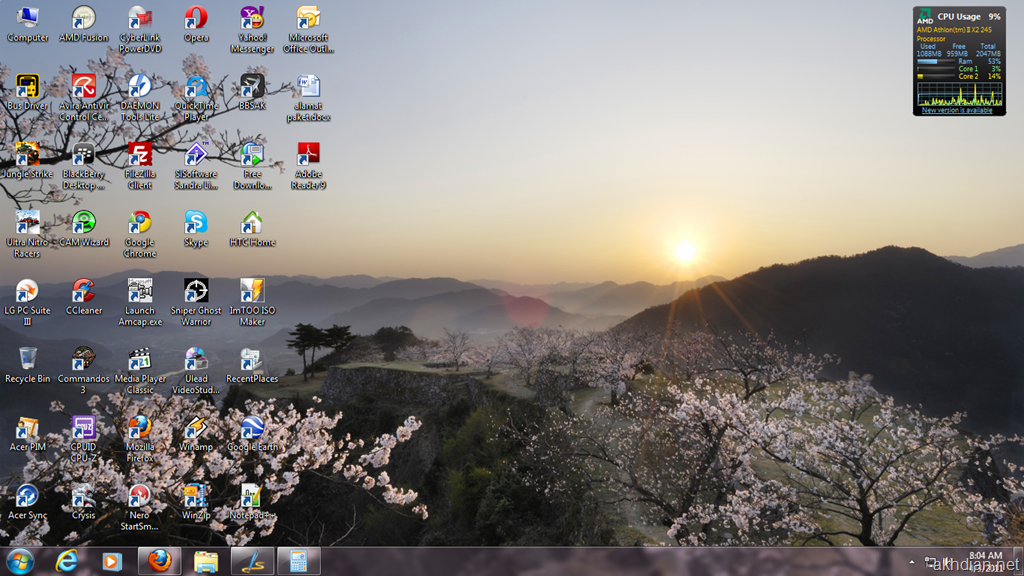Open the Windows Start menu orb
Image resolution: width=1024 pixels, height=576 pixels.
tap(20, 561)
